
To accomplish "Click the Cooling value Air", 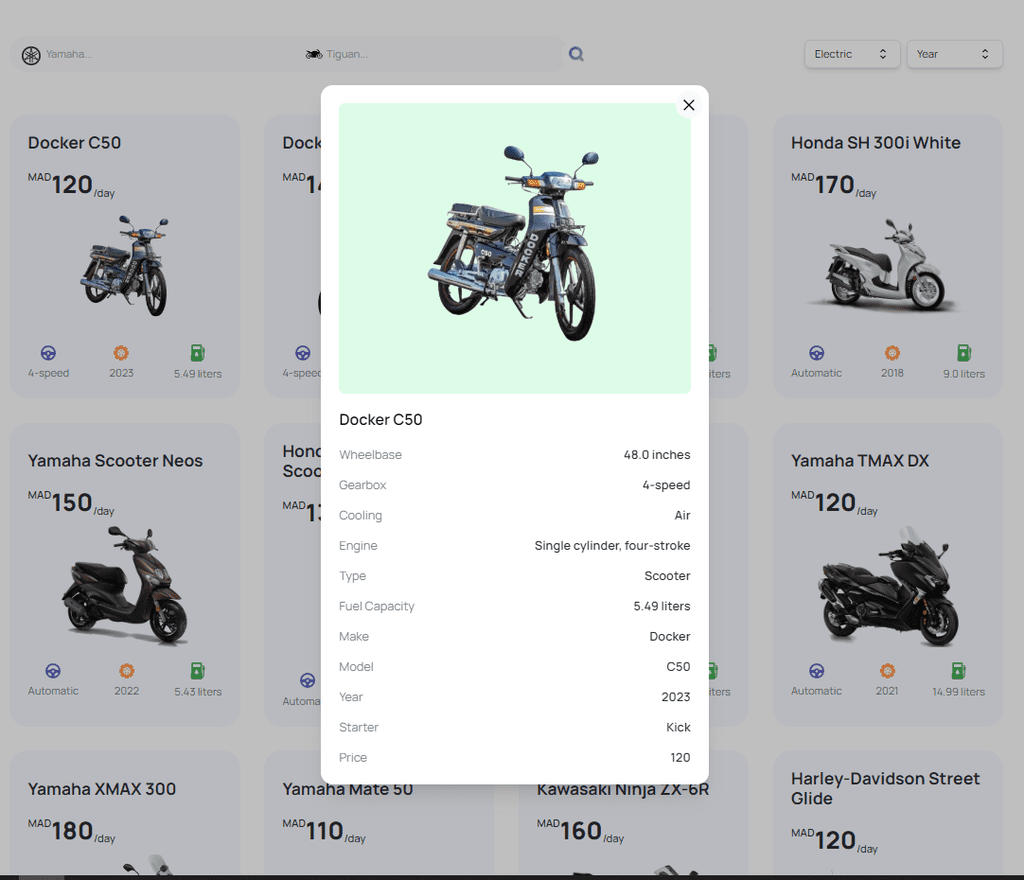I will click(682, 516).
